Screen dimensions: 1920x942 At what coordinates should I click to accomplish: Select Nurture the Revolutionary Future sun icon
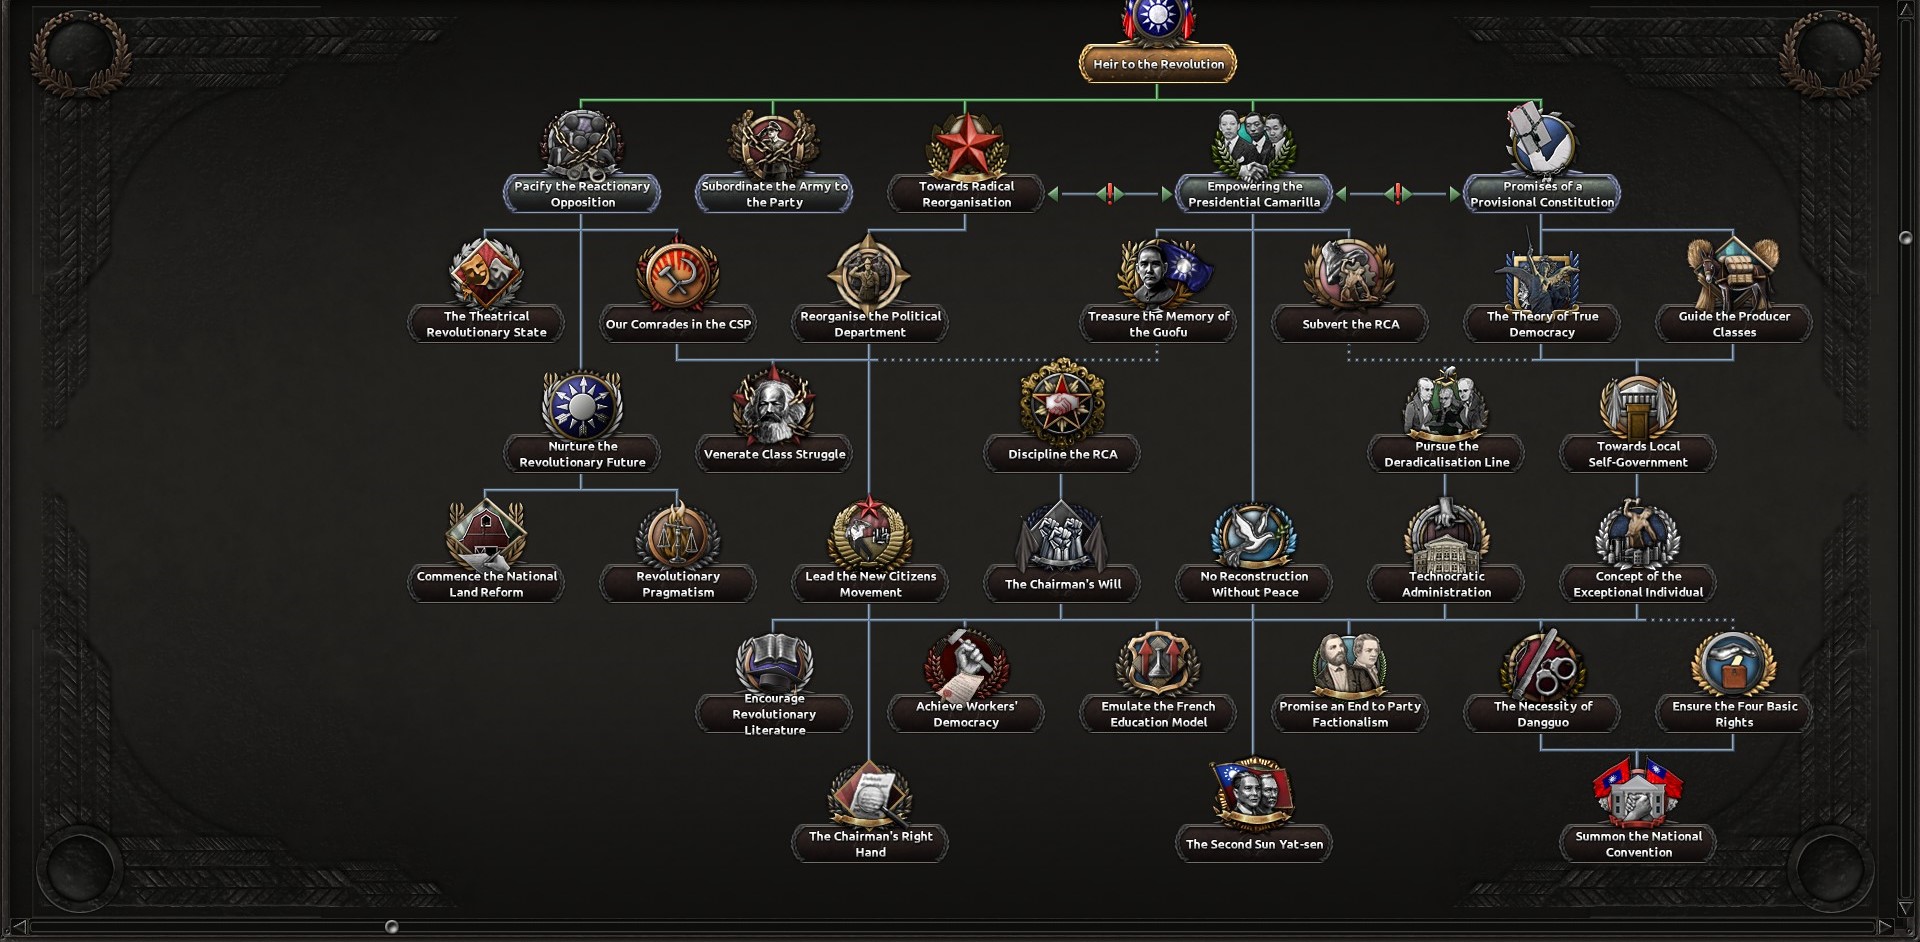582,404
